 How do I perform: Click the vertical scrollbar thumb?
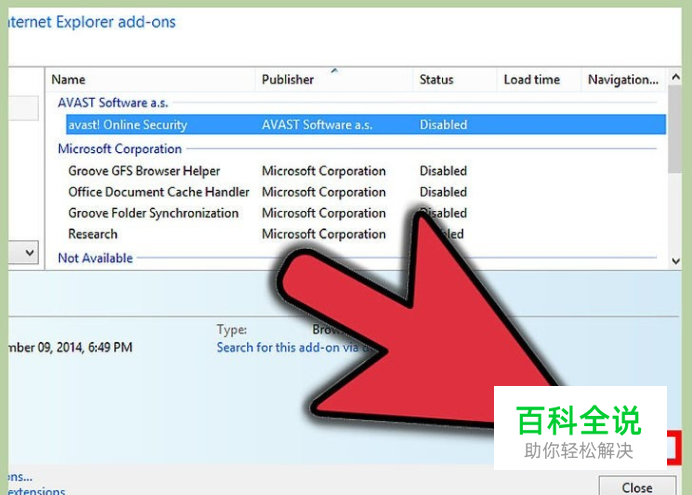point(675,129)
